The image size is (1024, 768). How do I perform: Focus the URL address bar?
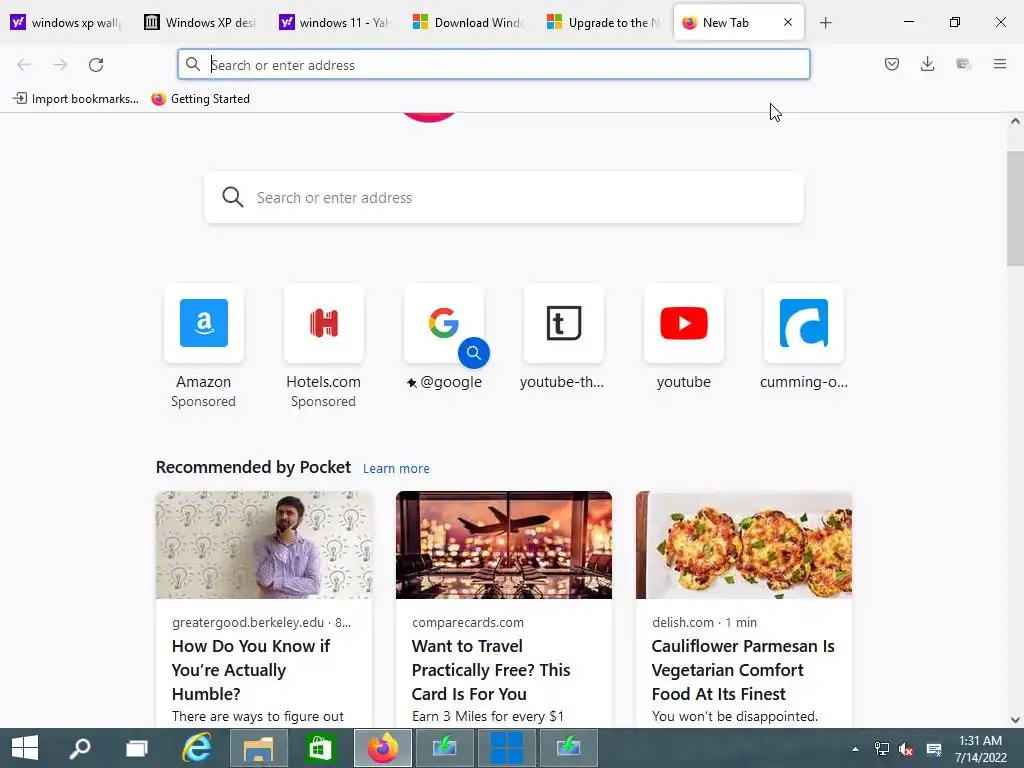point(494,65)
